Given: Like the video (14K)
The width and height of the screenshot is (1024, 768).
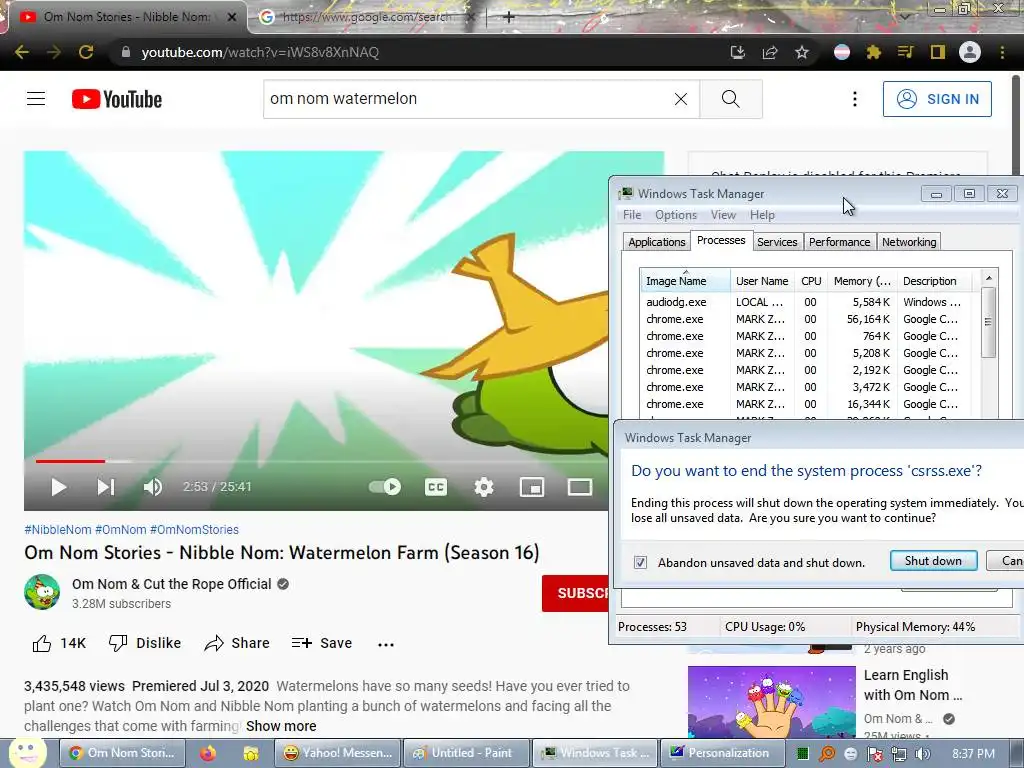Looking at the screenshot, I should (59, 643).
